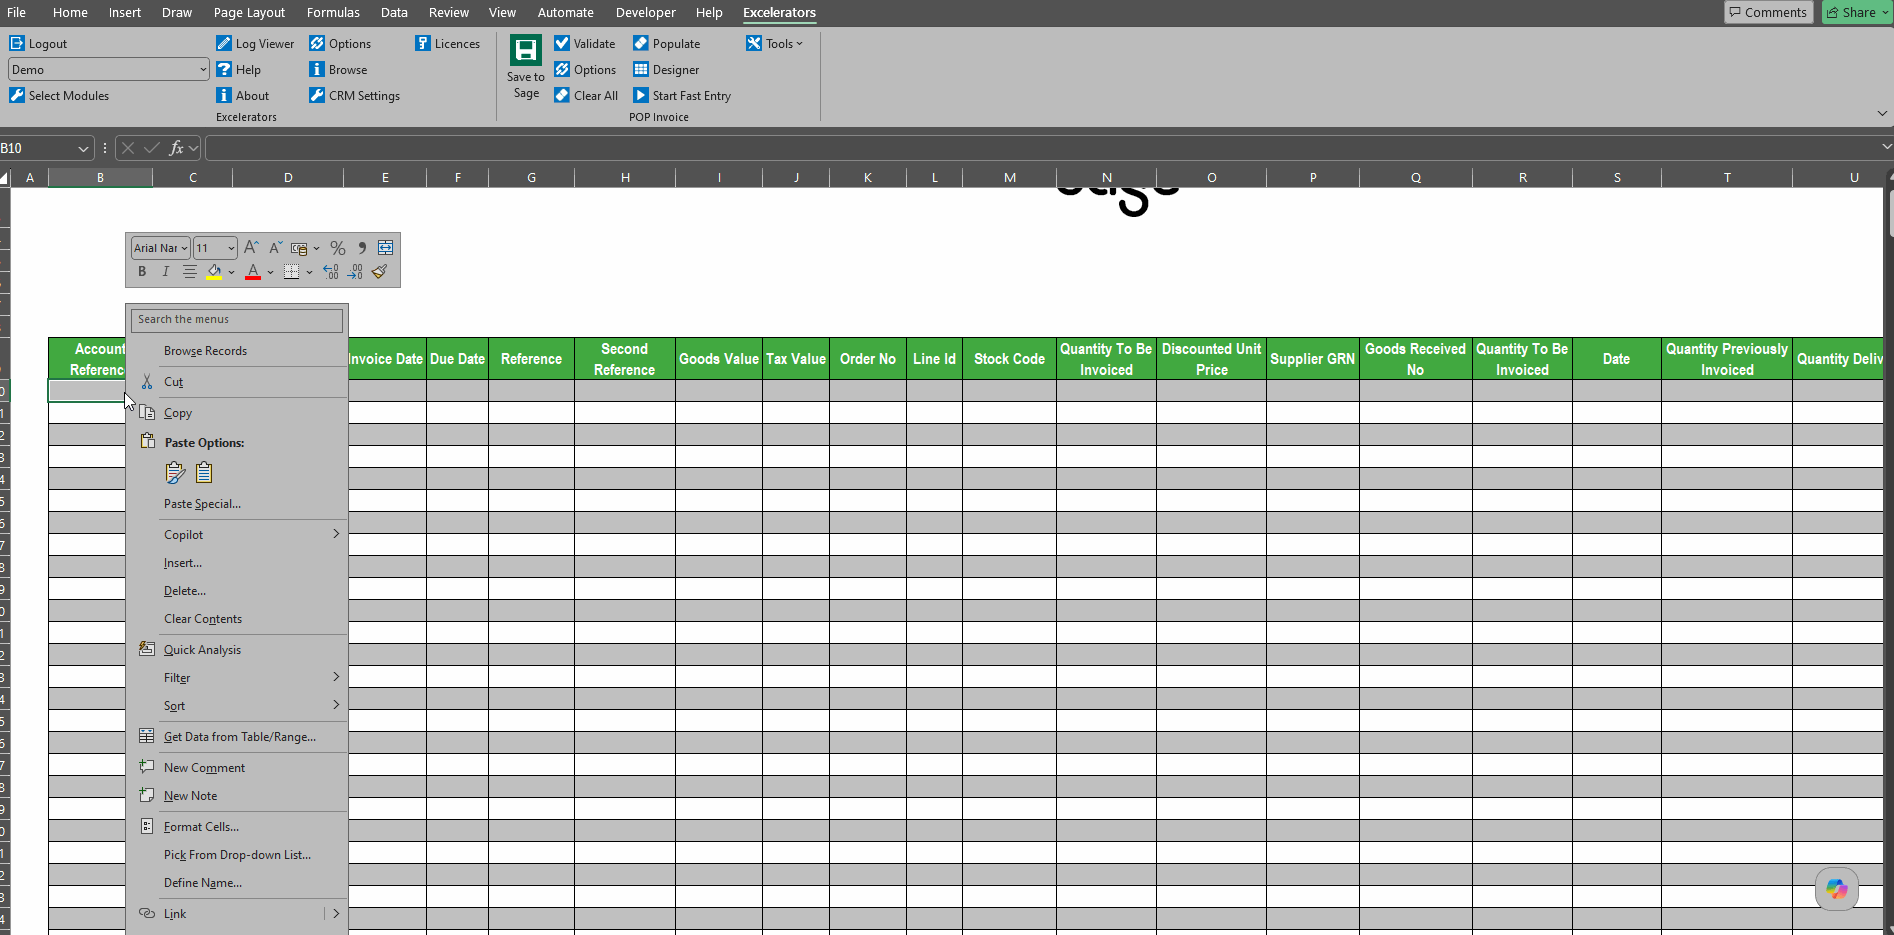Apply percent style from mini toolbar
The width and height of the screenshot is (1894, 935).
pos(338,248)
